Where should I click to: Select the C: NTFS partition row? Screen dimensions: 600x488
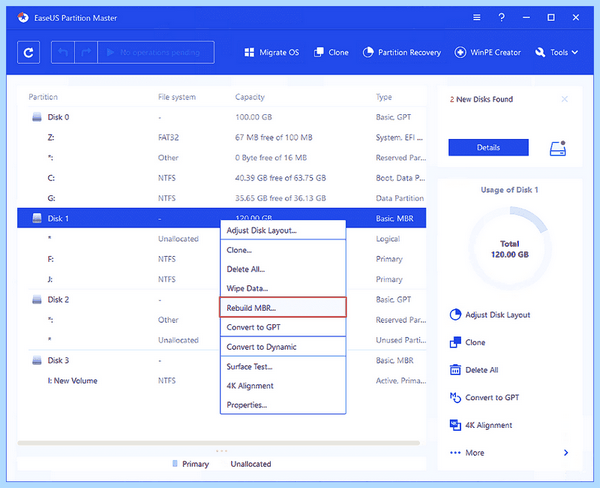222,178
